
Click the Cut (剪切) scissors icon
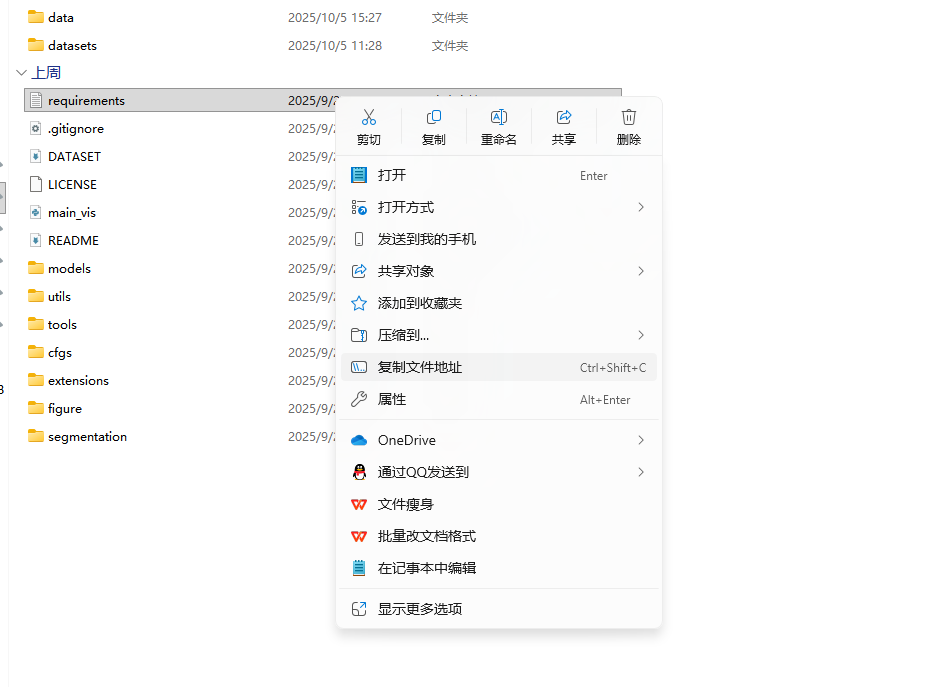[369, 117]
